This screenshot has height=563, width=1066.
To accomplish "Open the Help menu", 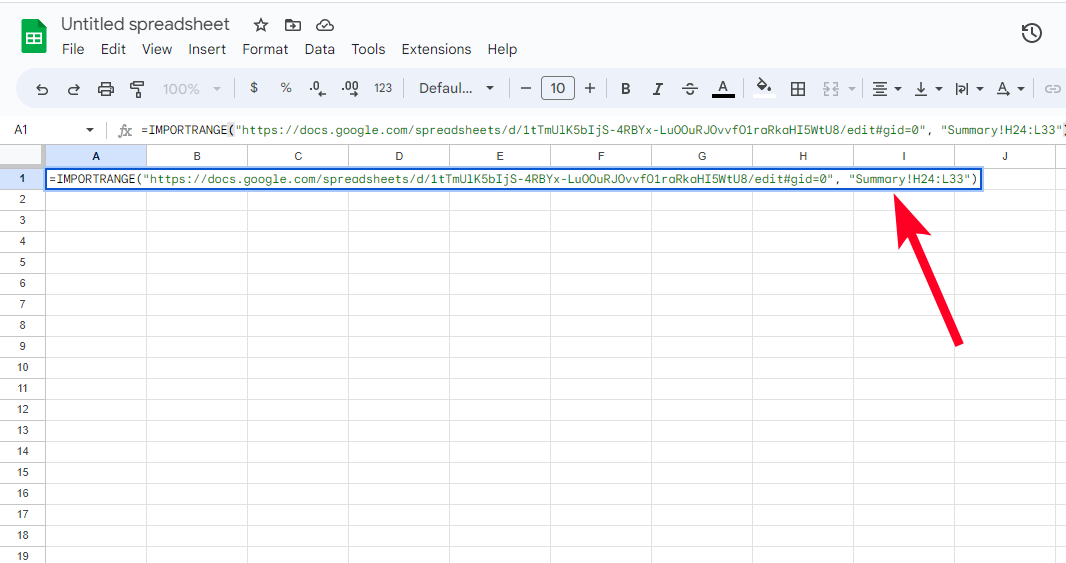I will point(502,49).
